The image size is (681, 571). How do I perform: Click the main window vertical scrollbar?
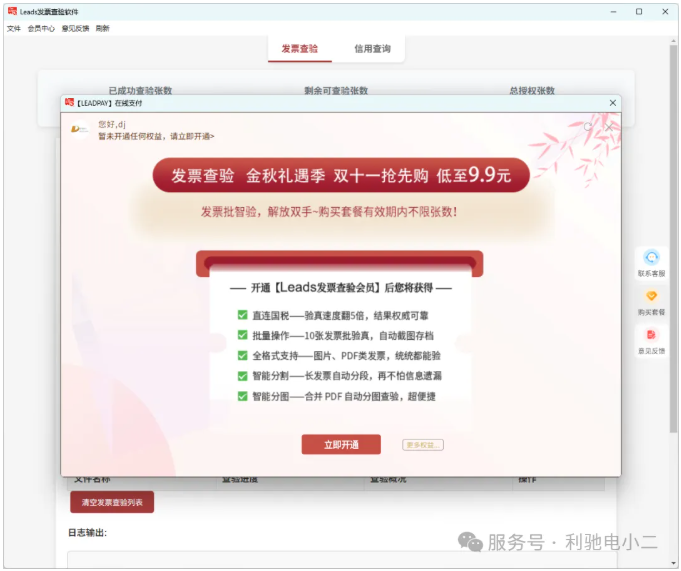(x=673, y=237)
